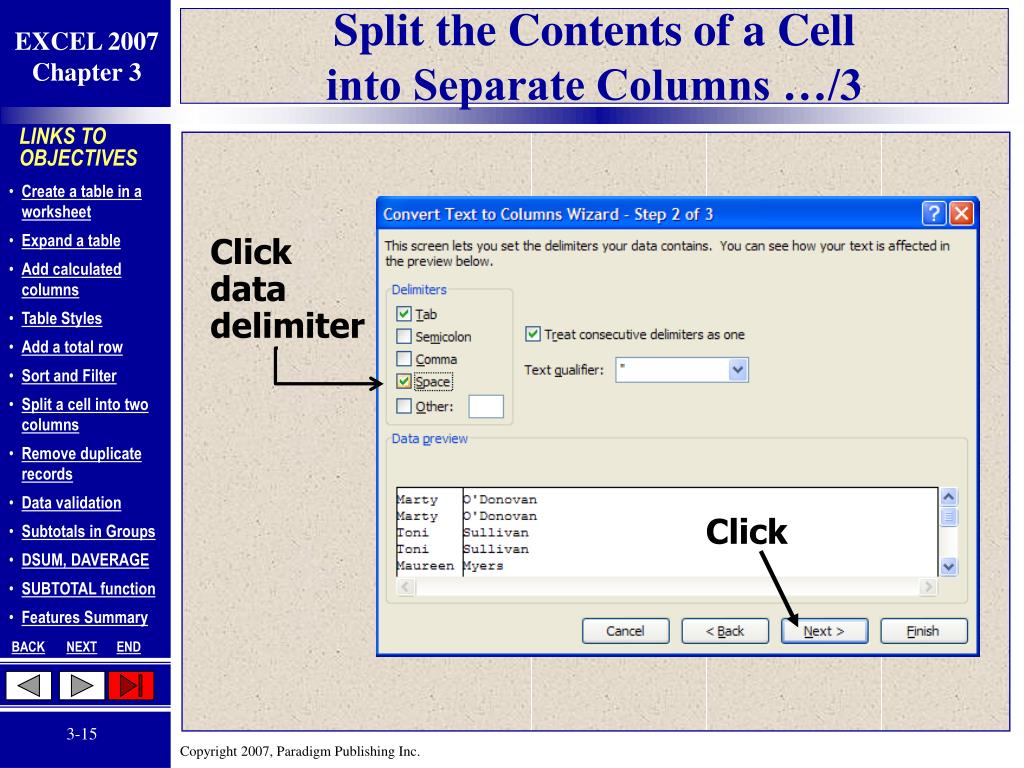The height and width of the screenshot is (768, 1024).
Task: Open the Data validation link
Action: pos(71,503)
